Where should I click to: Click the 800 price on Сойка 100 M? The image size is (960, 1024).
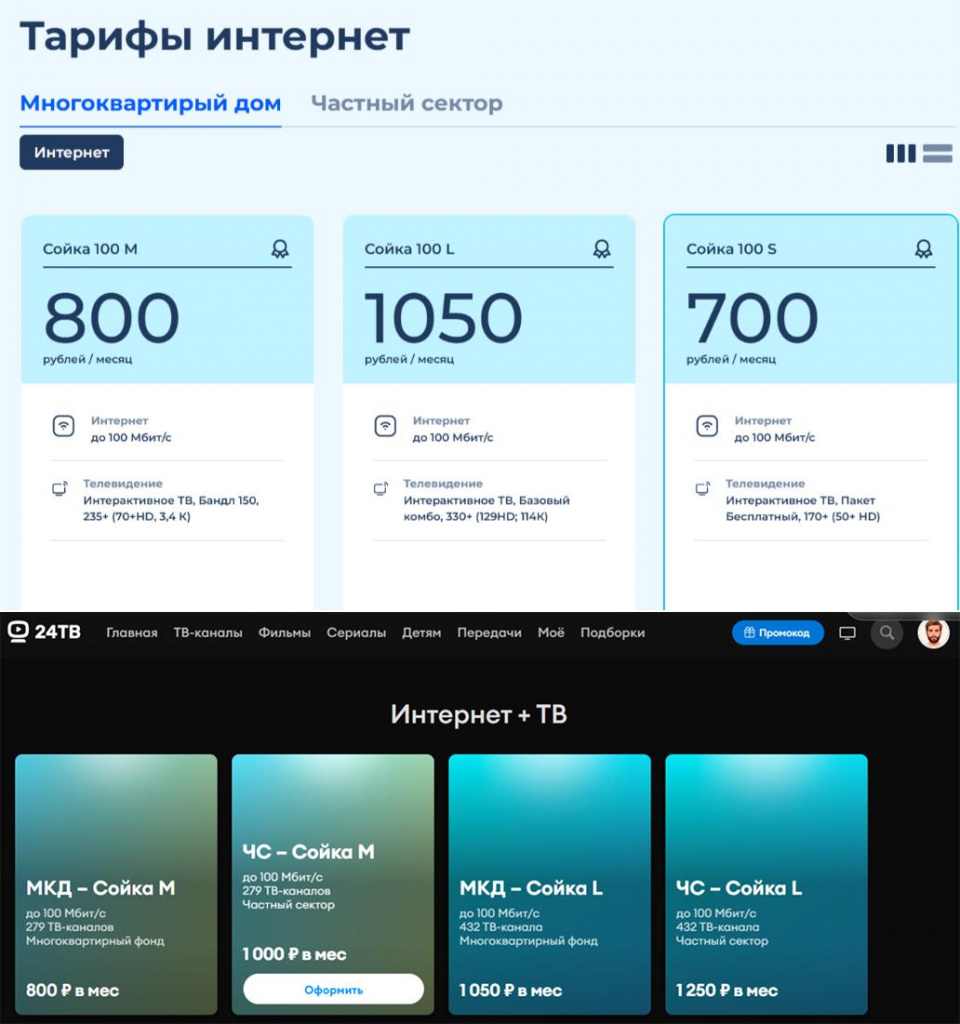coord(112,318)
